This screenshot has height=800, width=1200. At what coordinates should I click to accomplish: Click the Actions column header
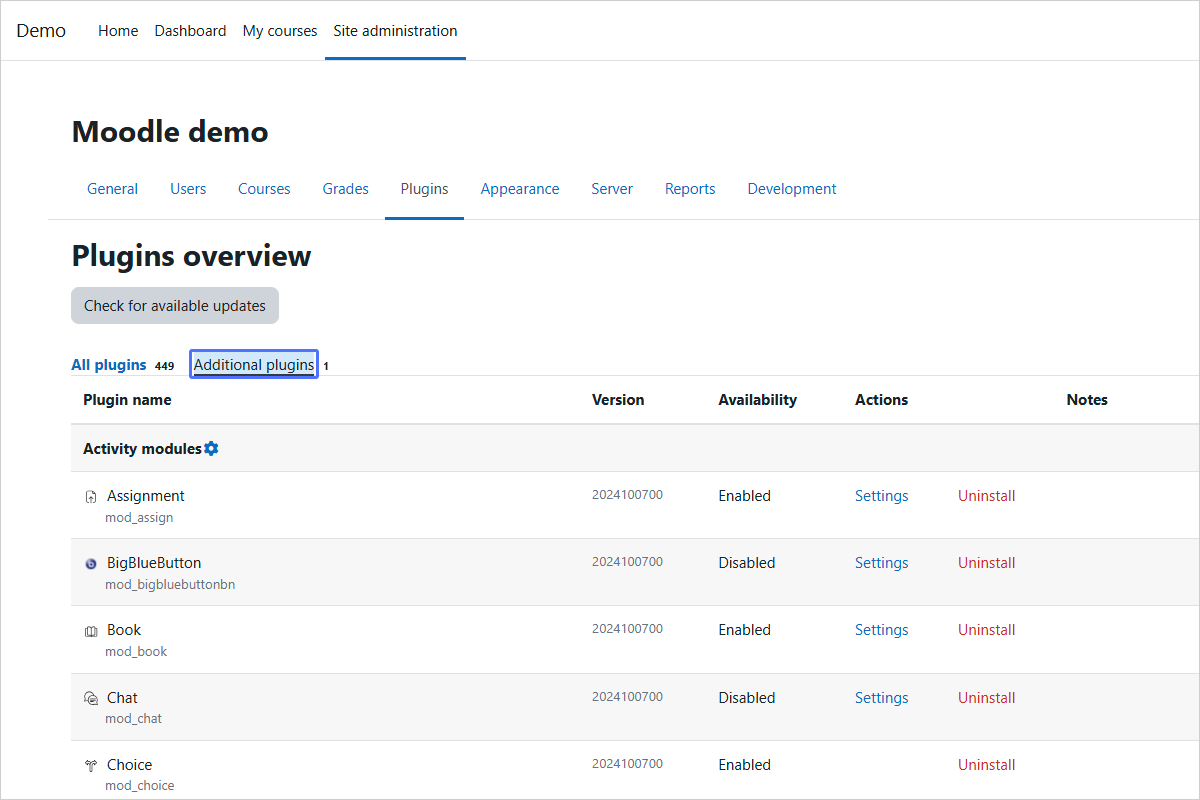881,400
